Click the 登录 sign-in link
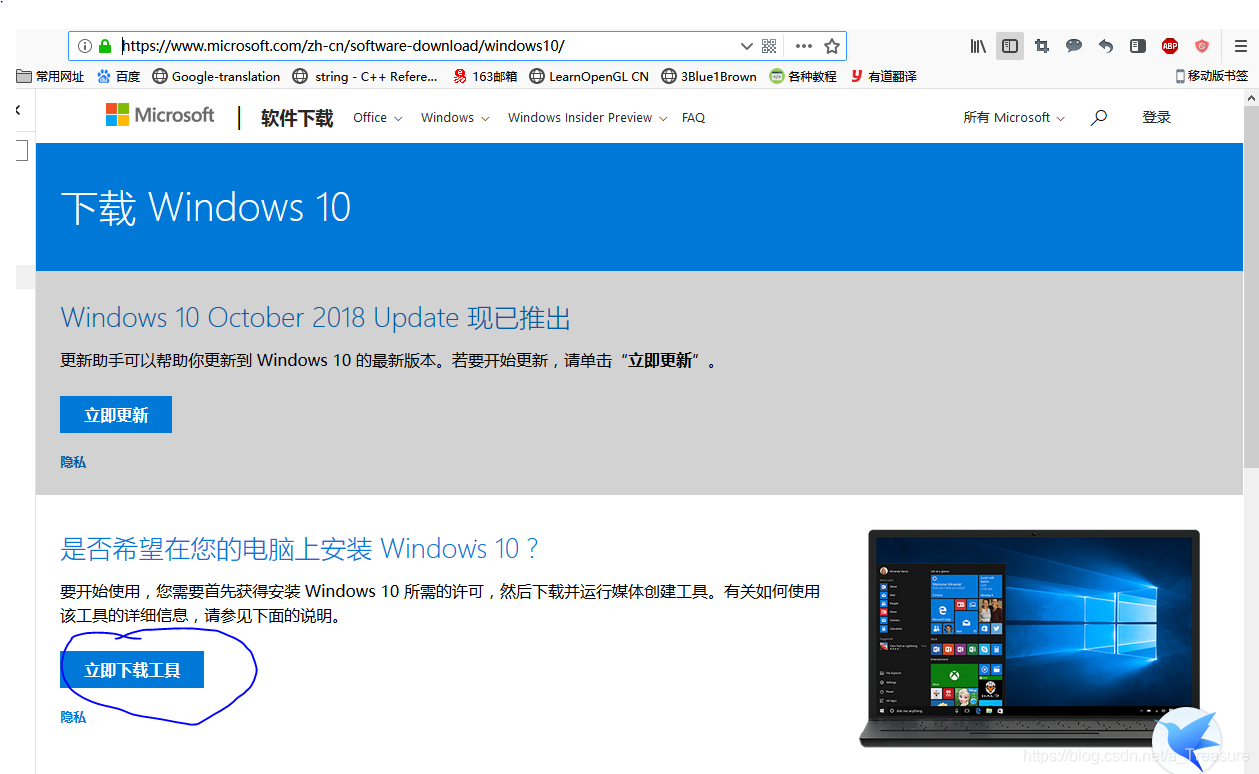1259x774 pixels. [1156, 118]
